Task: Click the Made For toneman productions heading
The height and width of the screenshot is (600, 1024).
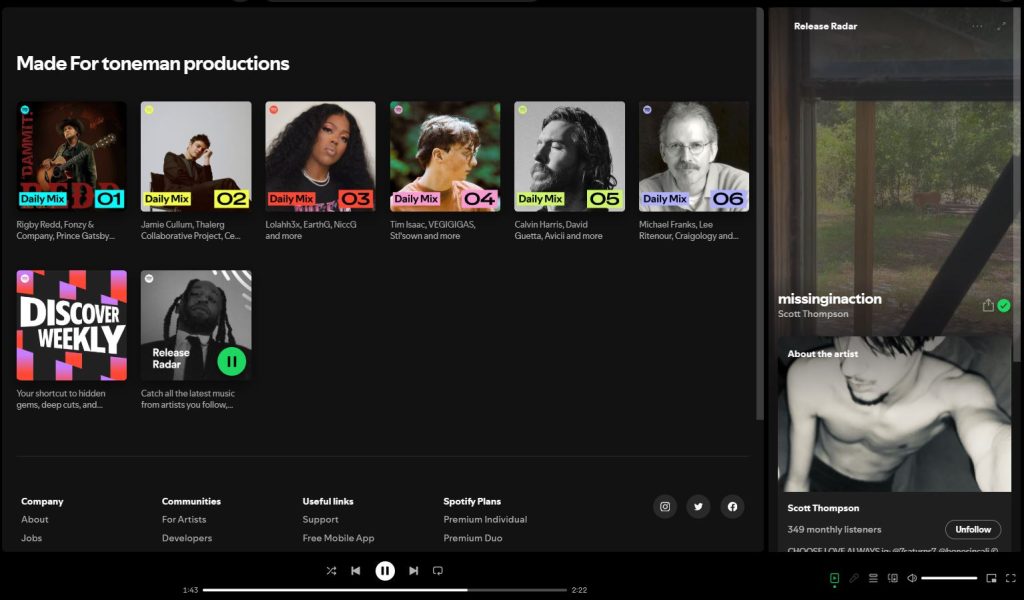Action: tap(153, 63)
